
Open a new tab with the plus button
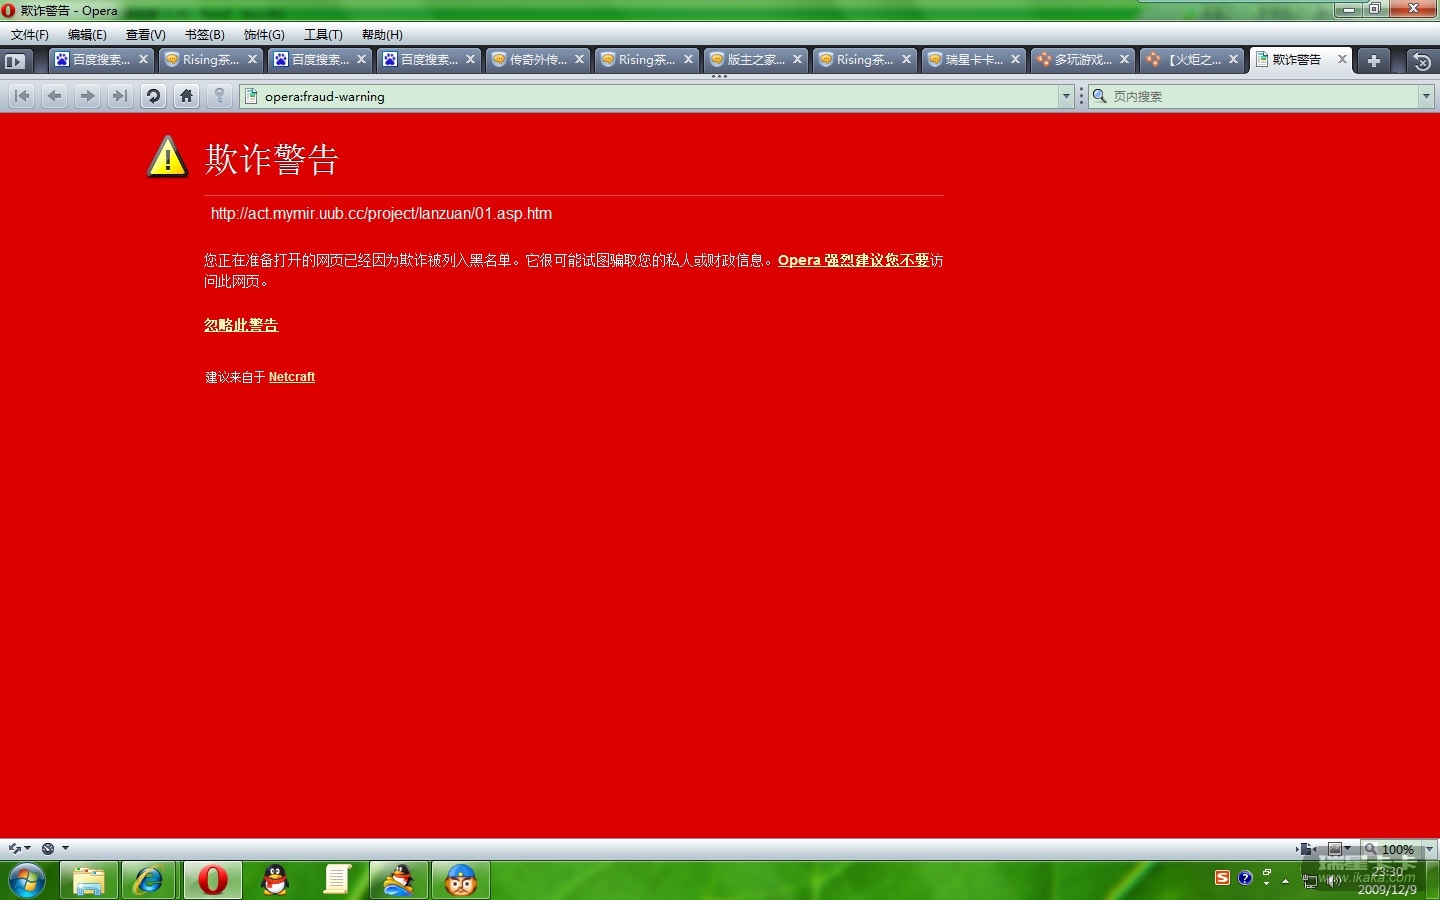click(x=1374, y=61)
